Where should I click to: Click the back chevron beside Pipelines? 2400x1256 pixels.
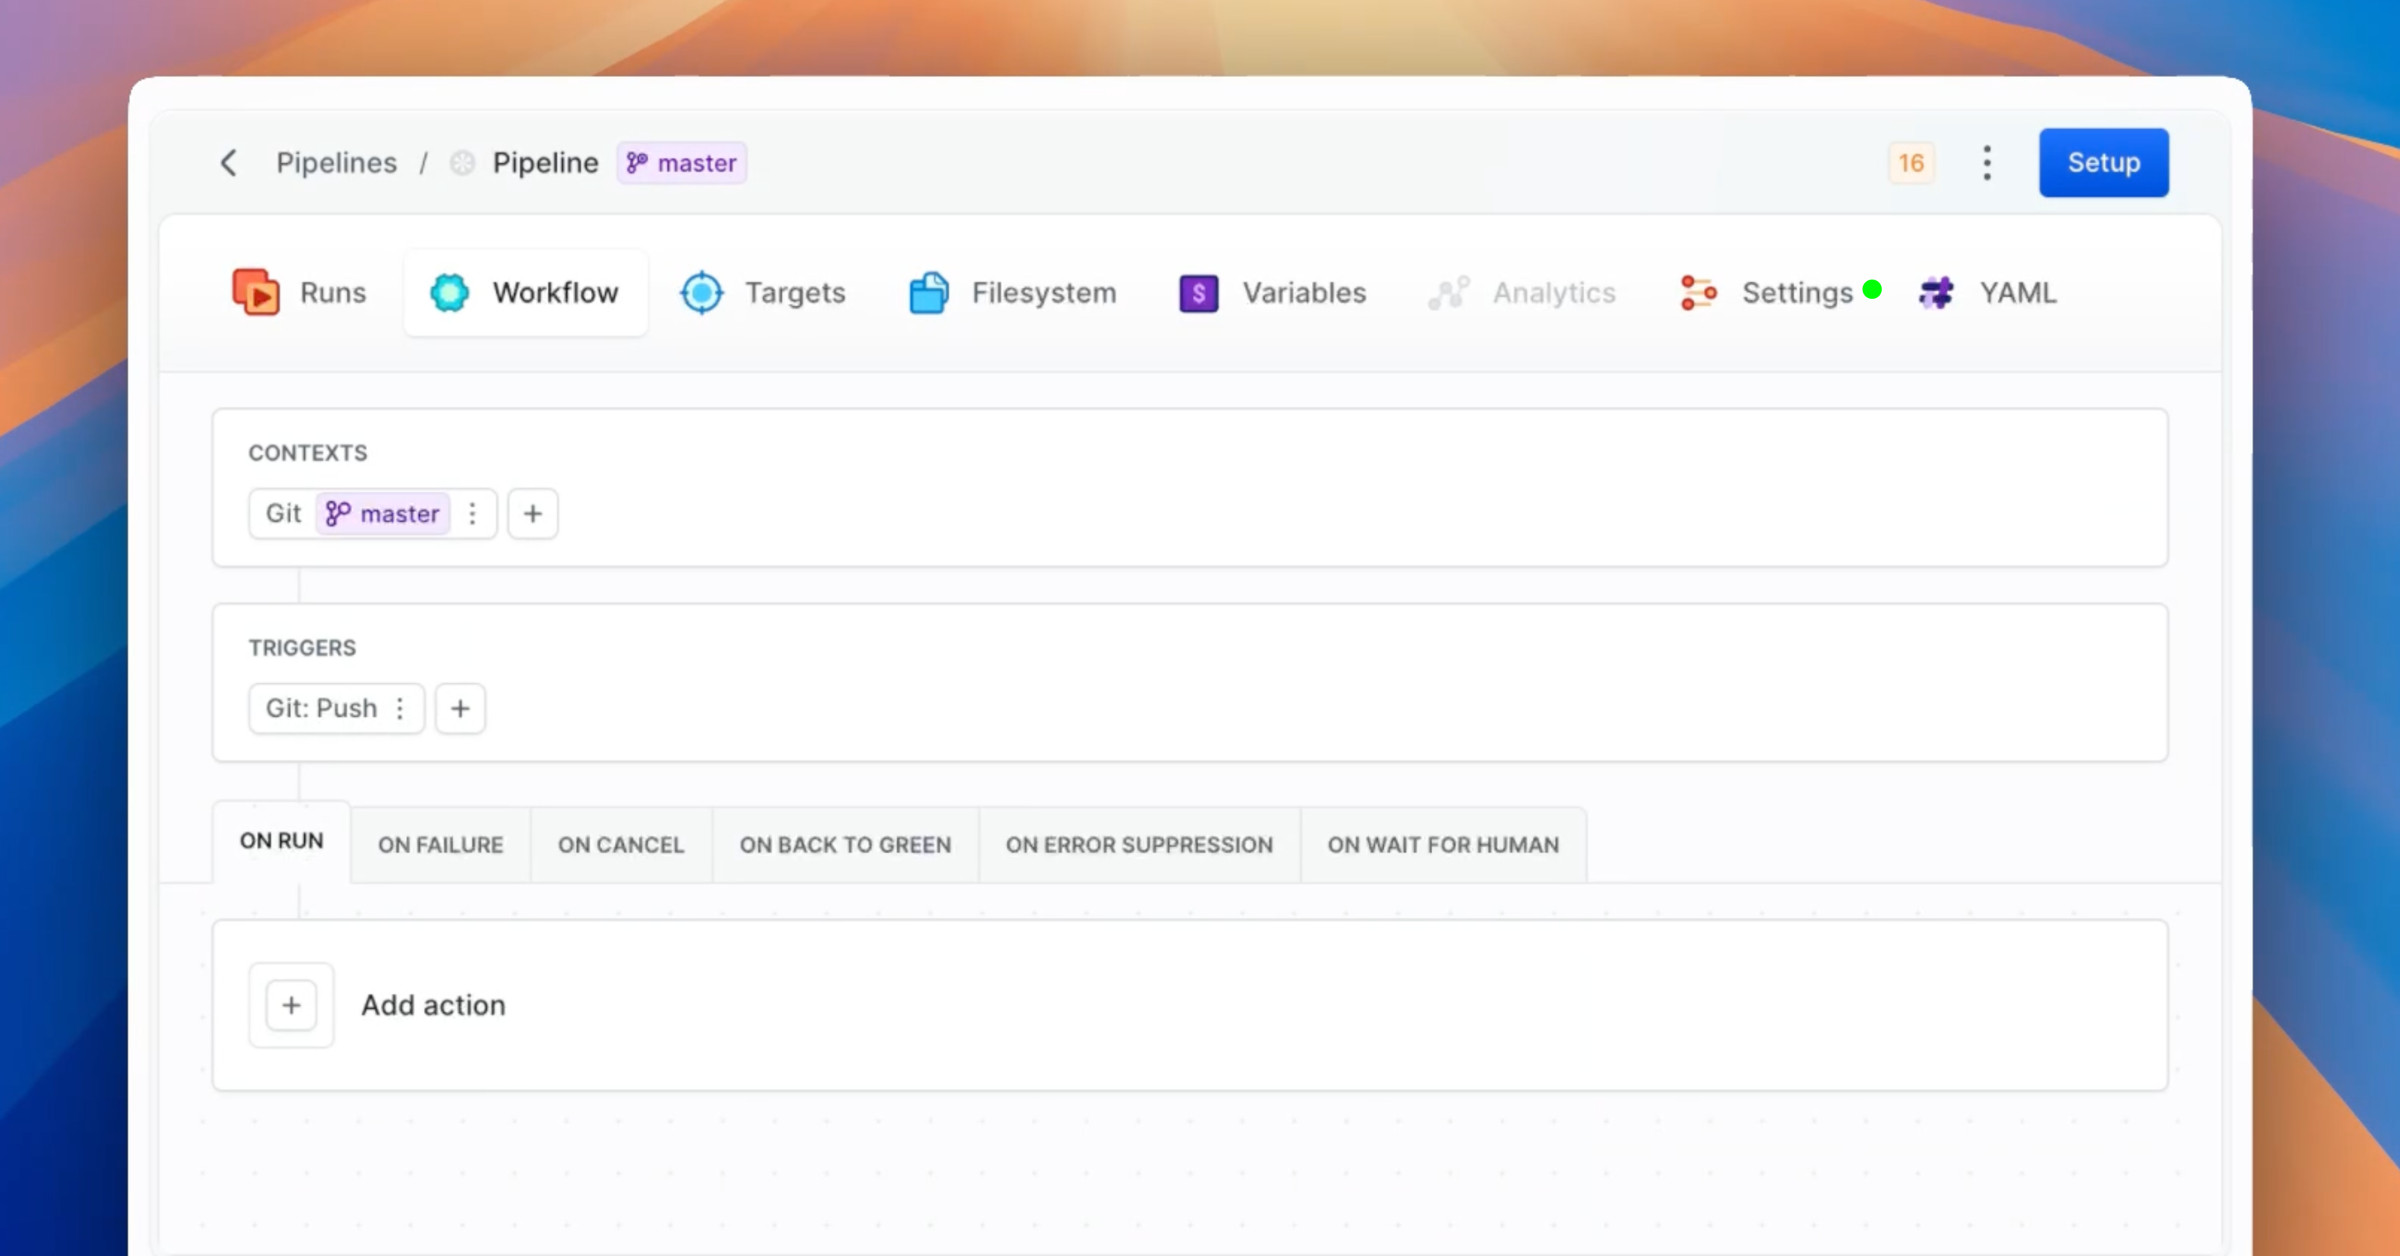pyautogui.click(x=229, y=162)
